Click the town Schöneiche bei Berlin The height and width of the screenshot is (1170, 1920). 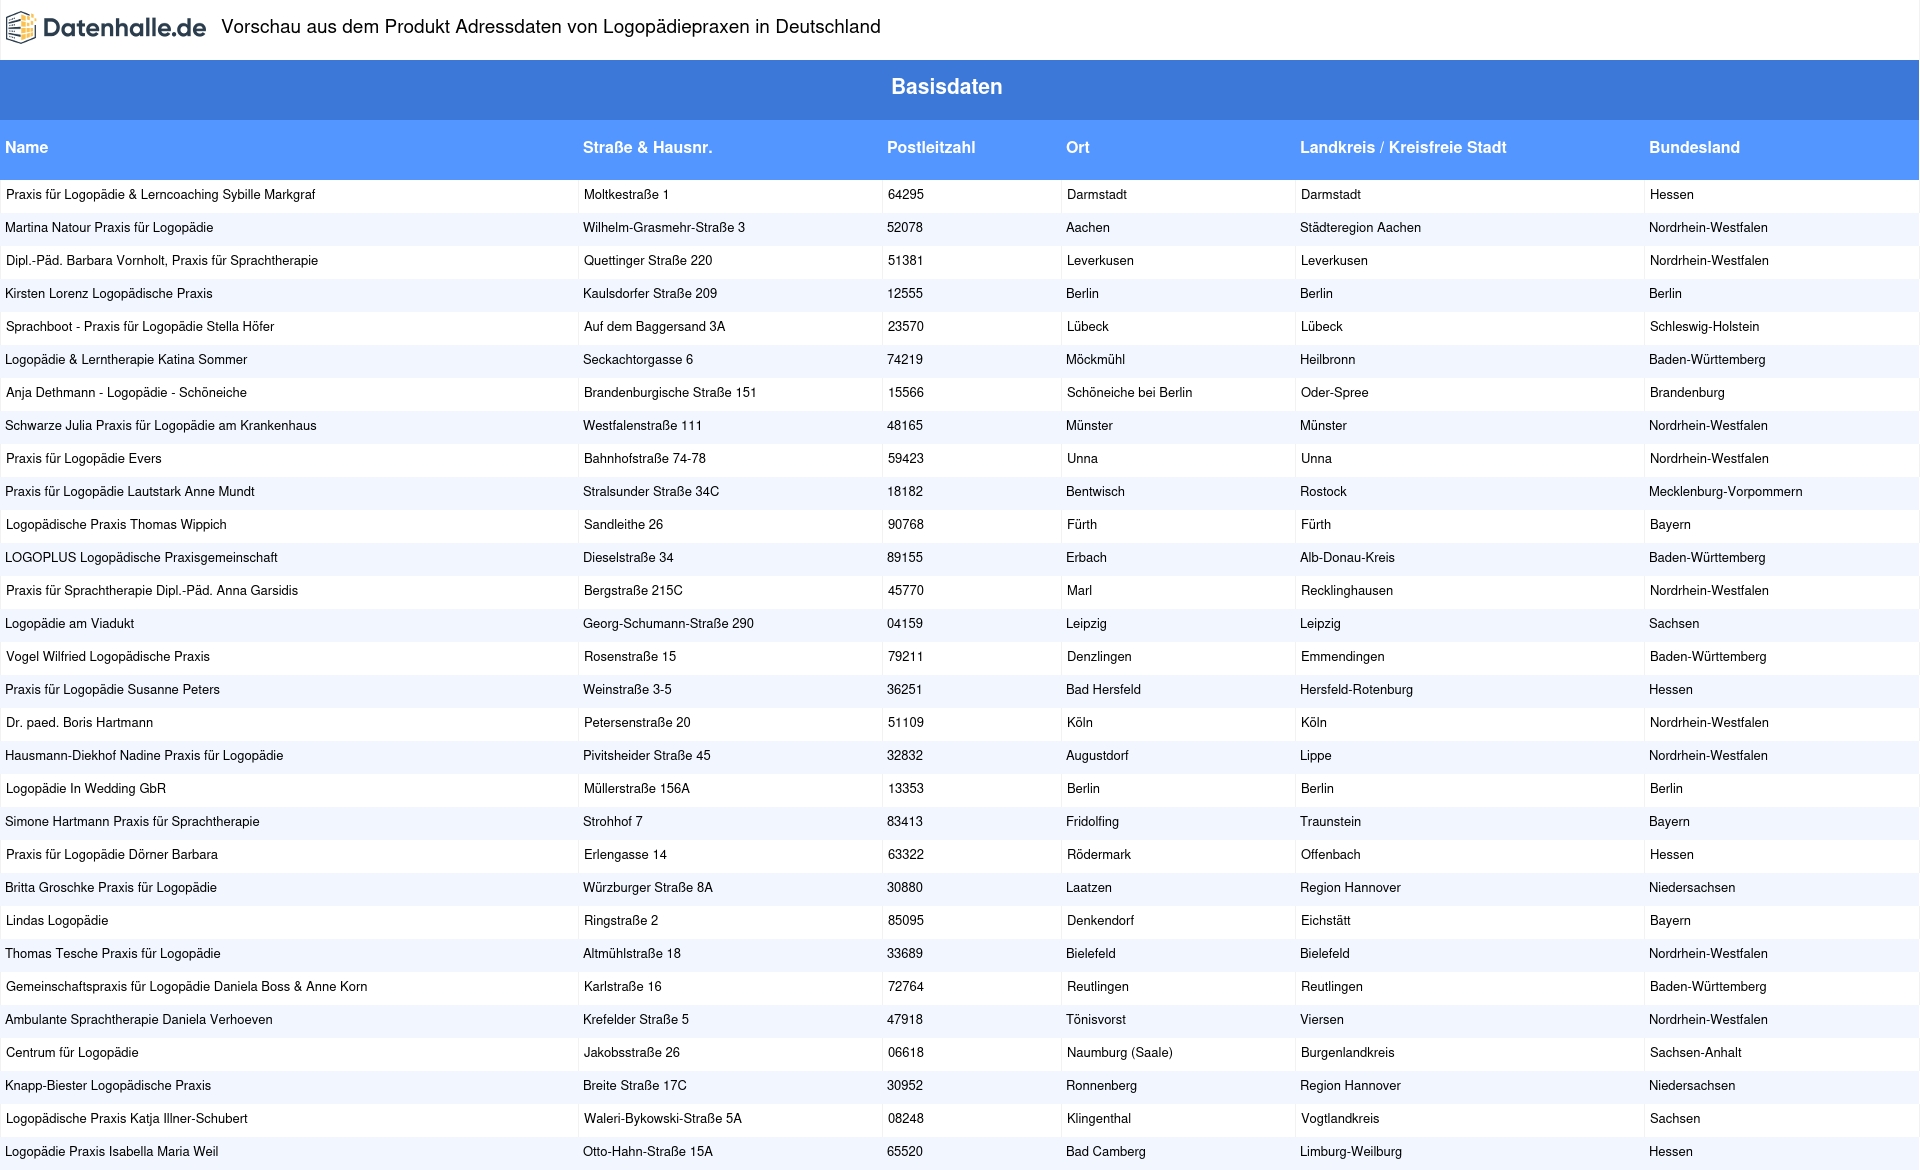click(1130, 393)
